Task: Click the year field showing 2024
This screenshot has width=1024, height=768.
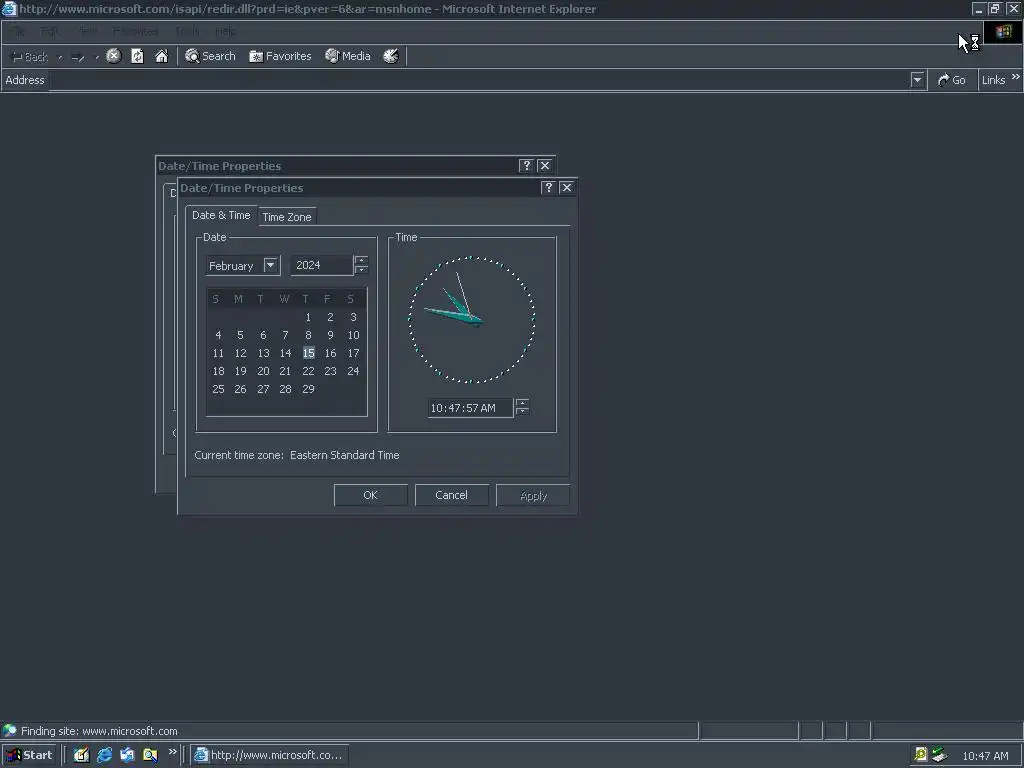Action: coord(322,265)
